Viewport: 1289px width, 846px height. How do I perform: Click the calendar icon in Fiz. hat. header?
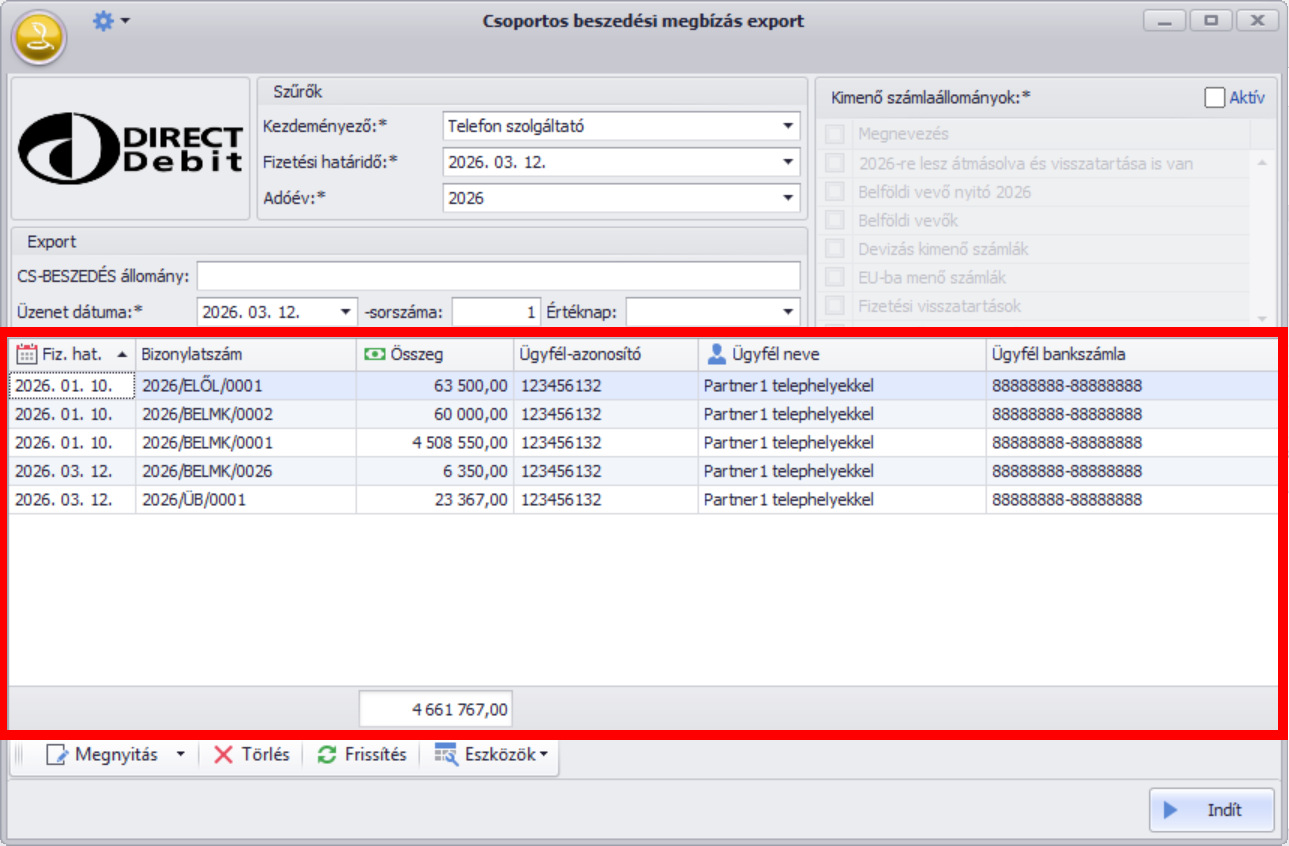(x=27, y=354)
